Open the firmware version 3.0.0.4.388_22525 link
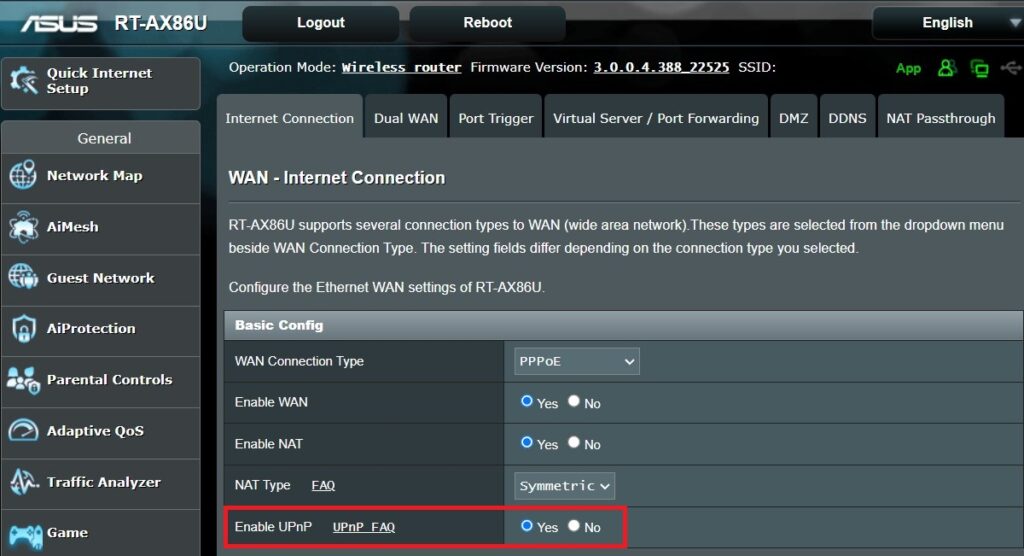The image size is (1024, 556). click(661, 67)
